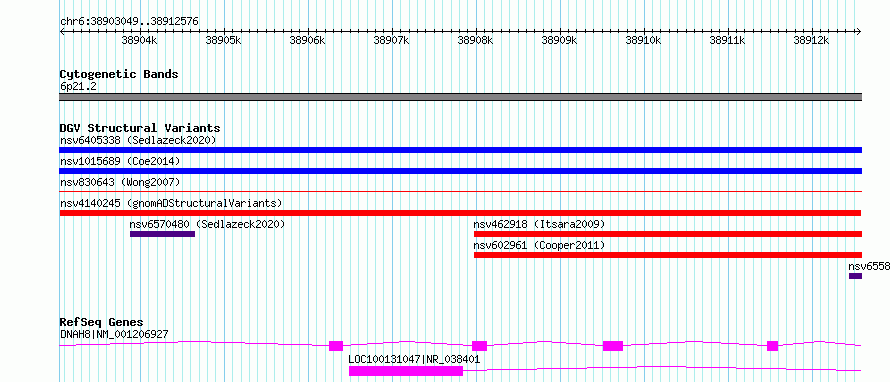890x382 pixels.
Task: Select the red bar below nsv602961
Action: 668,255
